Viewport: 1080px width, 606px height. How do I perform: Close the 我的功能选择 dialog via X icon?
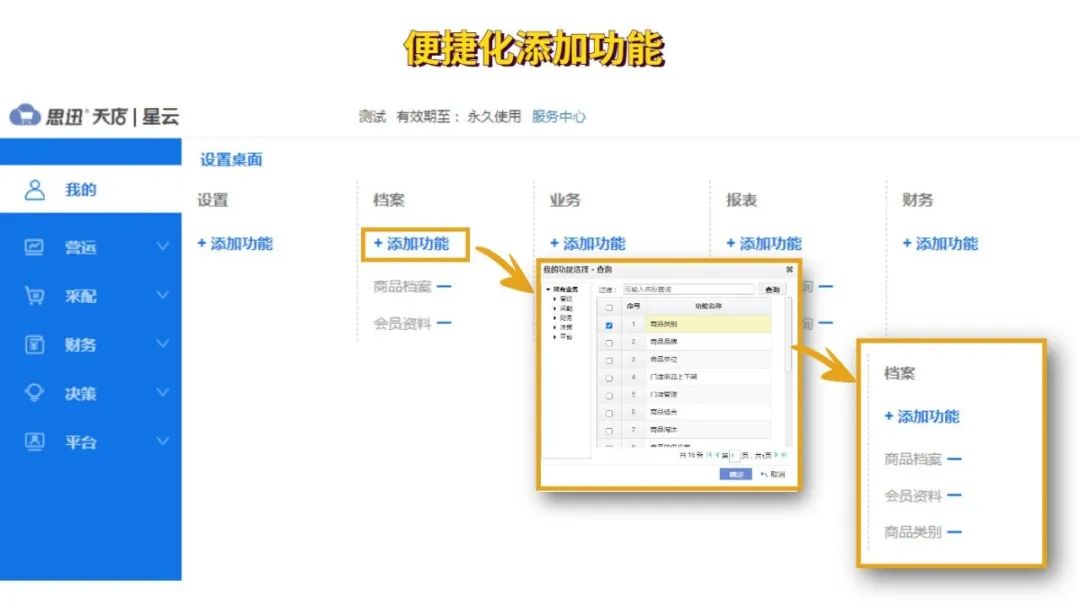click(x=789, y=269)
